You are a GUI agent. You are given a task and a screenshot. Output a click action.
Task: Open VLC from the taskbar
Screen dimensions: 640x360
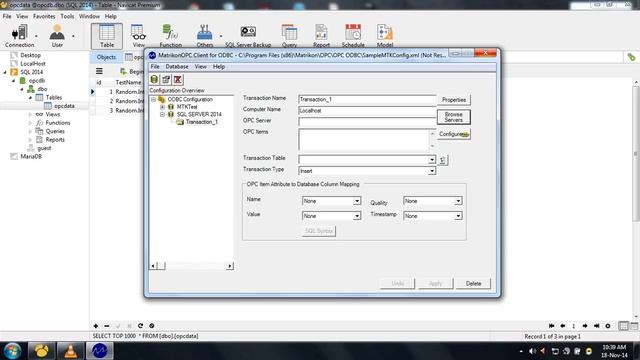(x=70, y=351)
